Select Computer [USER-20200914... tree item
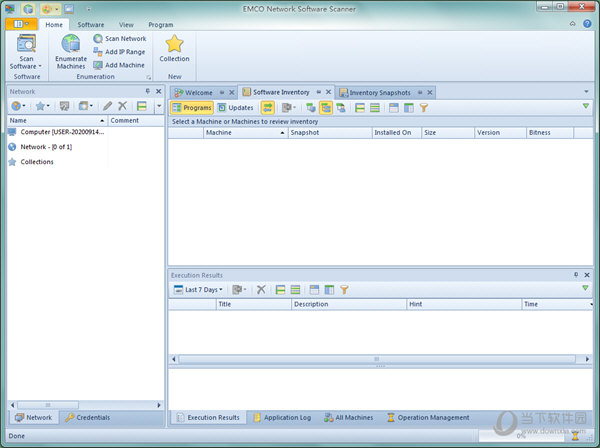The width and height of the screenshot is (600, 448). [56, 132]
